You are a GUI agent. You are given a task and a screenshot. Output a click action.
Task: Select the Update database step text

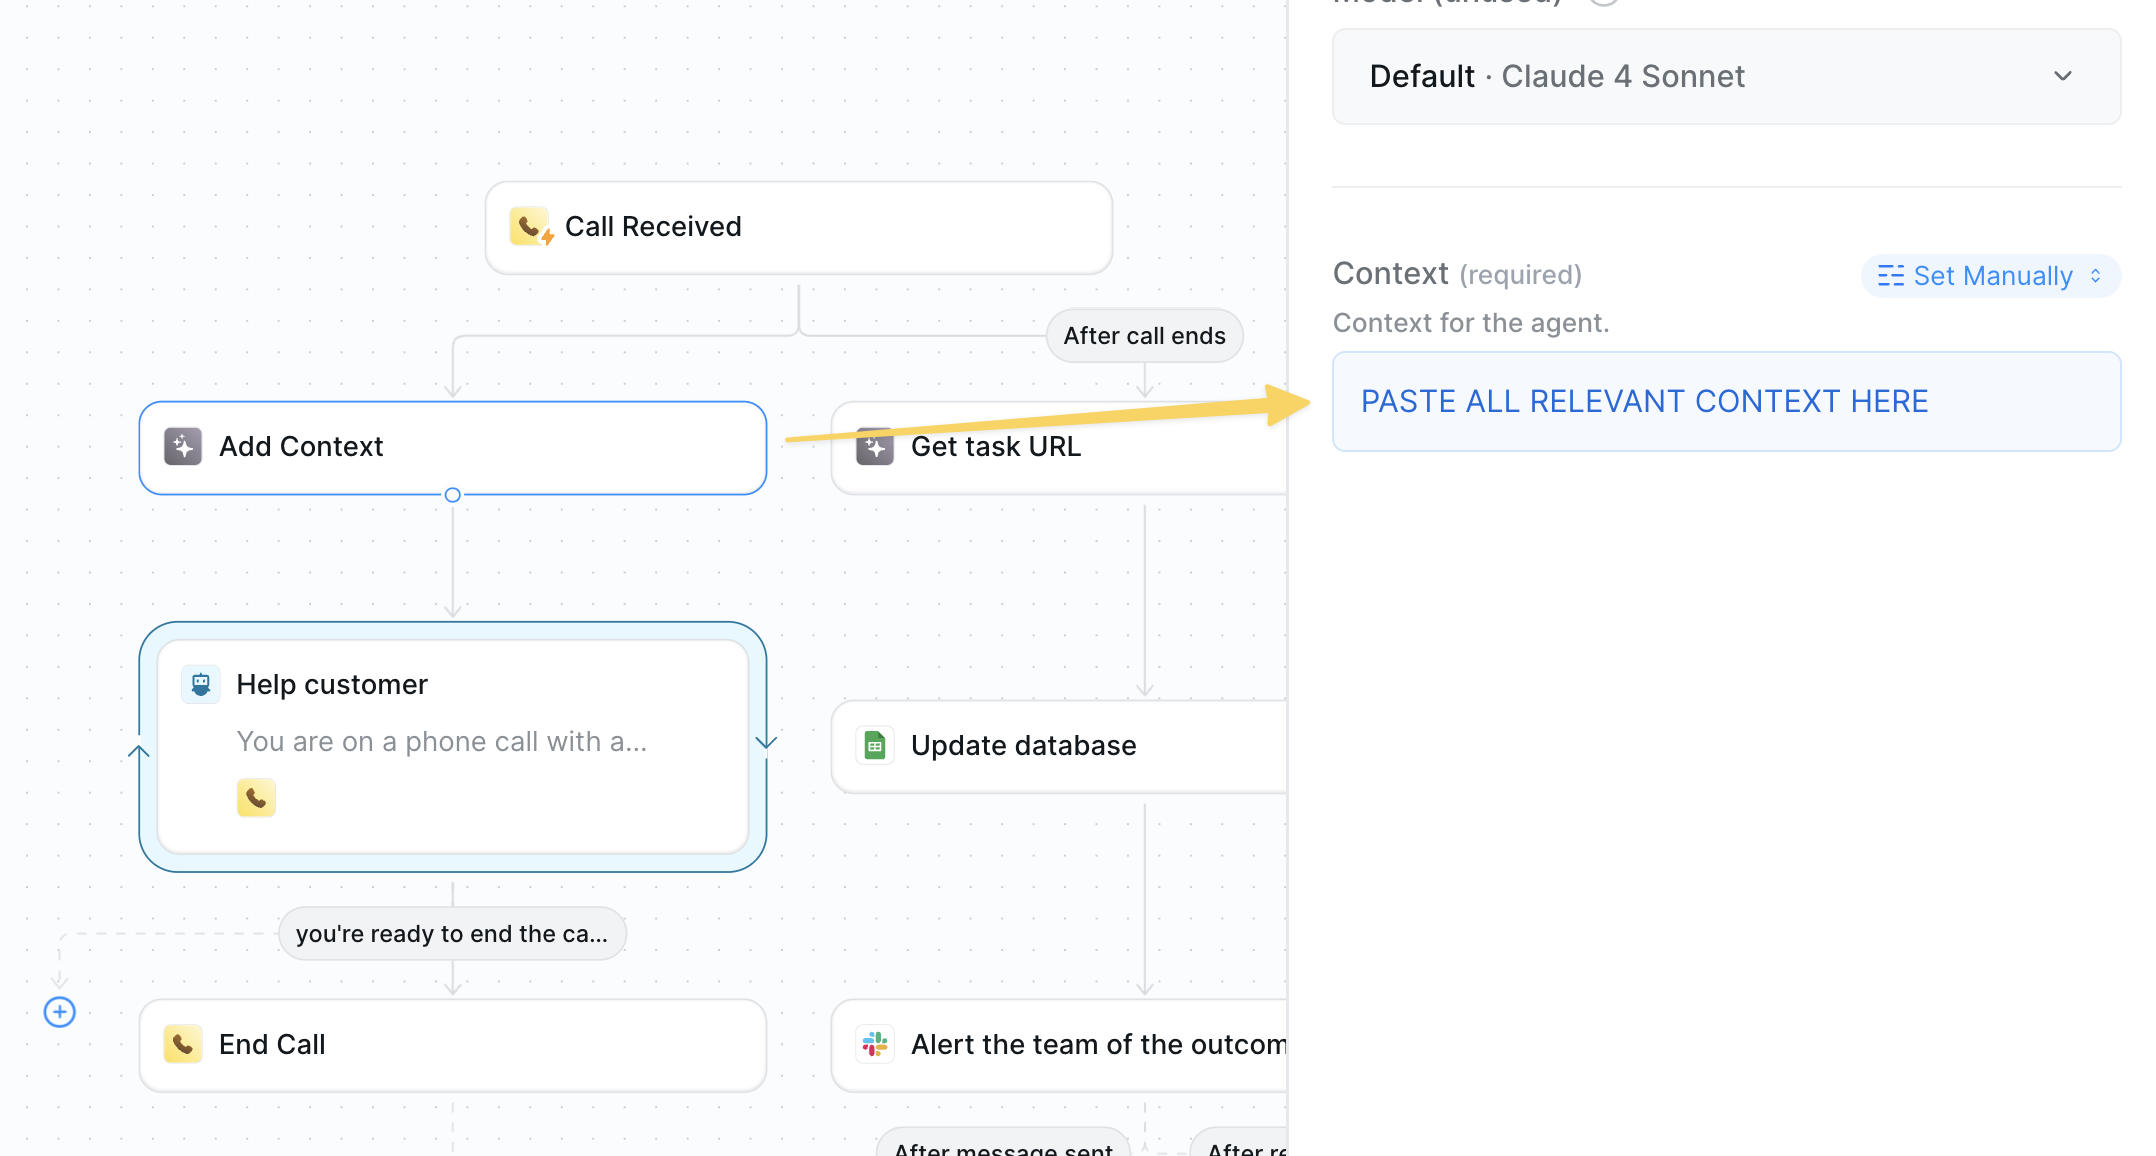tap(1023, 746)
